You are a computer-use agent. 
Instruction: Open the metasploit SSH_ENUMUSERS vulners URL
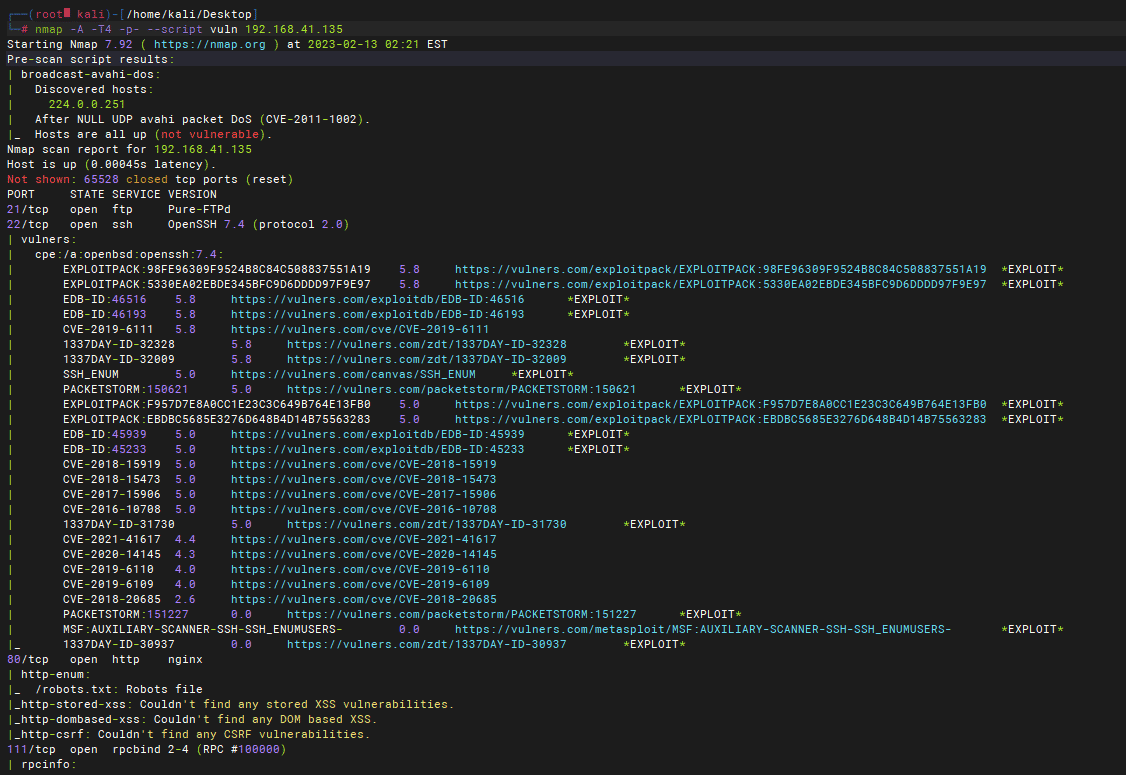point(703,630)
